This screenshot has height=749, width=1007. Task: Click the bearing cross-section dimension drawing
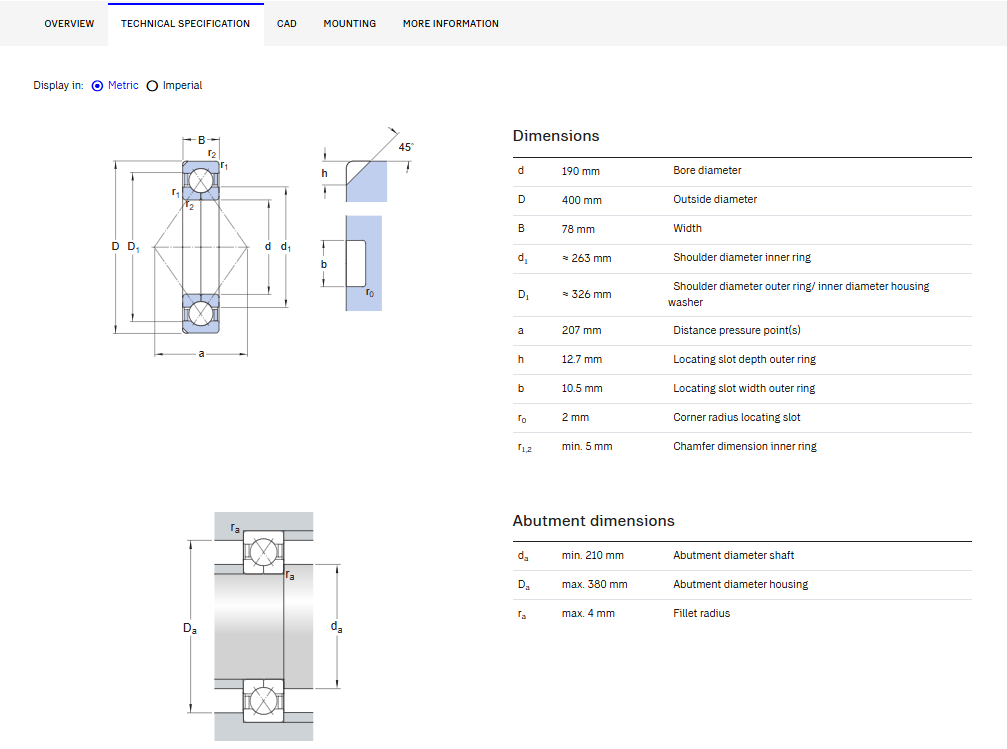click(202, 245)
